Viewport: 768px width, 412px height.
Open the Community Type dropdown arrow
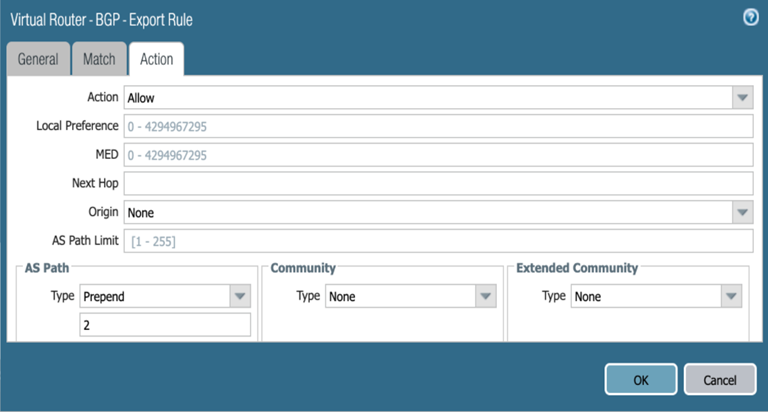tap(486, 296)
